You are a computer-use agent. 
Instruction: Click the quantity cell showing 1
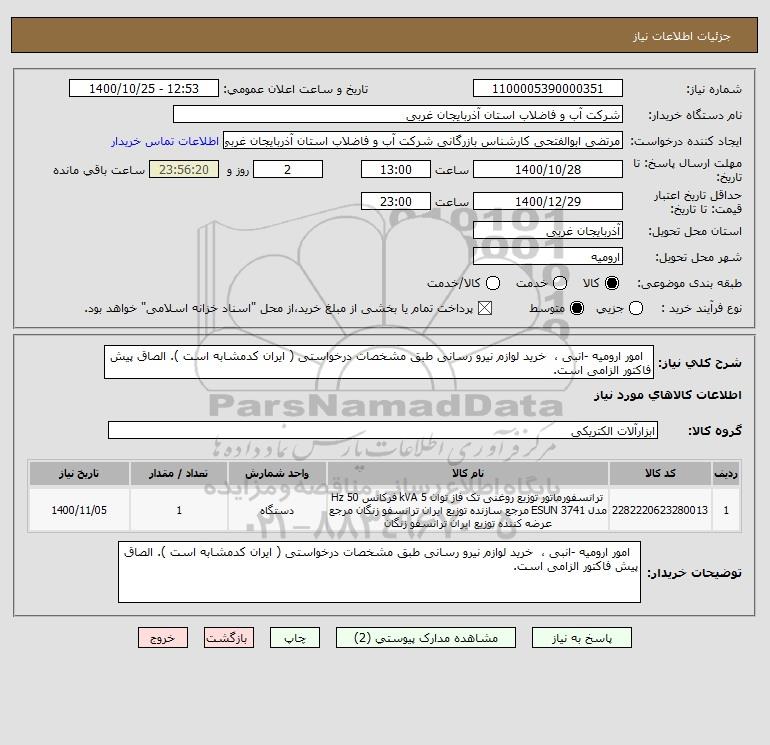[179, 510]
